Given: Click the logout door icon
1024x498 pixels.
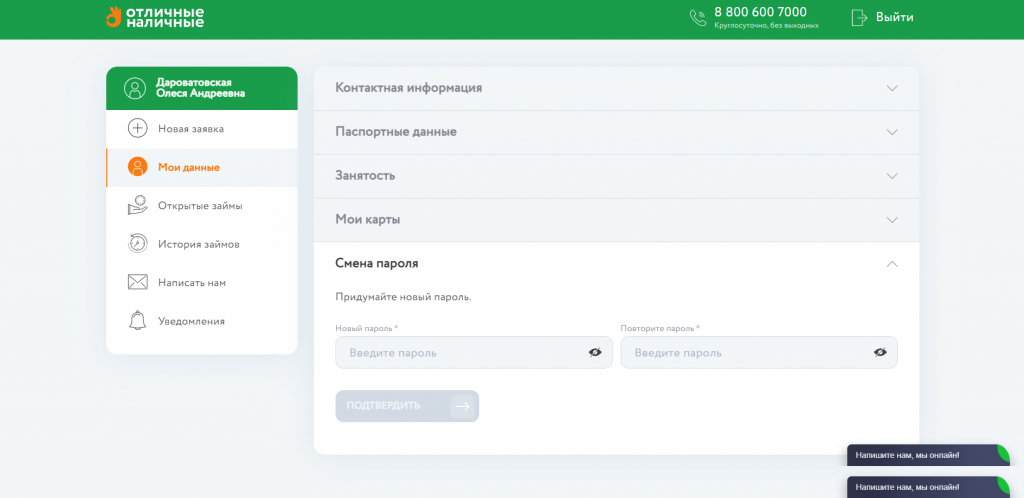Looking at the screenshot, I should coord(858,17).
